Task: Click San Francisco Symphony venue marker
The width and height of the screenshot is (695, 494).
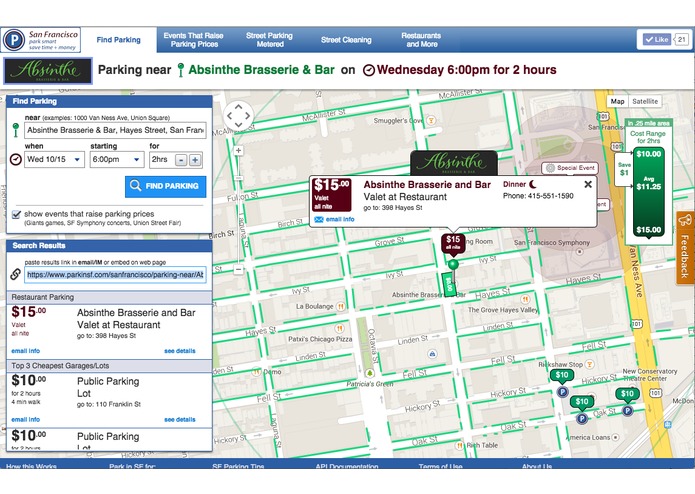Action: (x=579, y=252)
